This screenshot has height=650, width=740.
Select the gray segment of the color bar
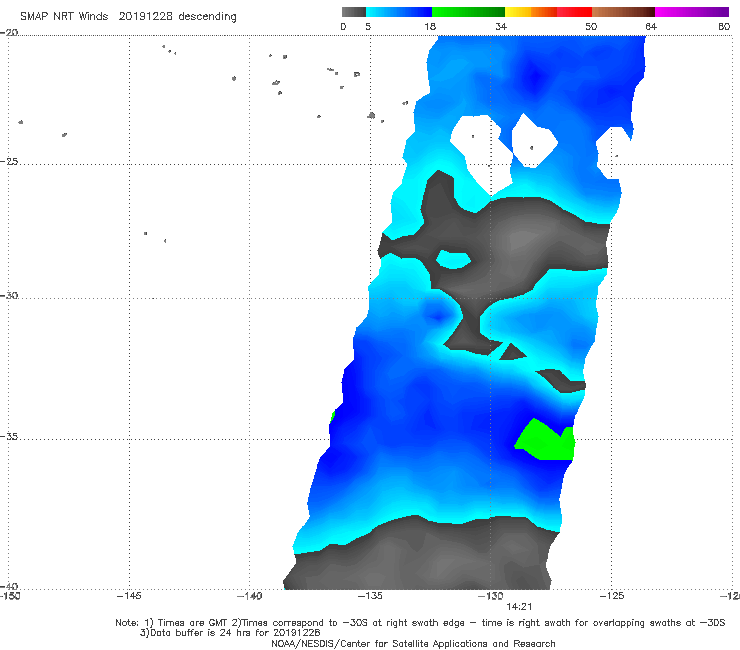coord(353,12)
